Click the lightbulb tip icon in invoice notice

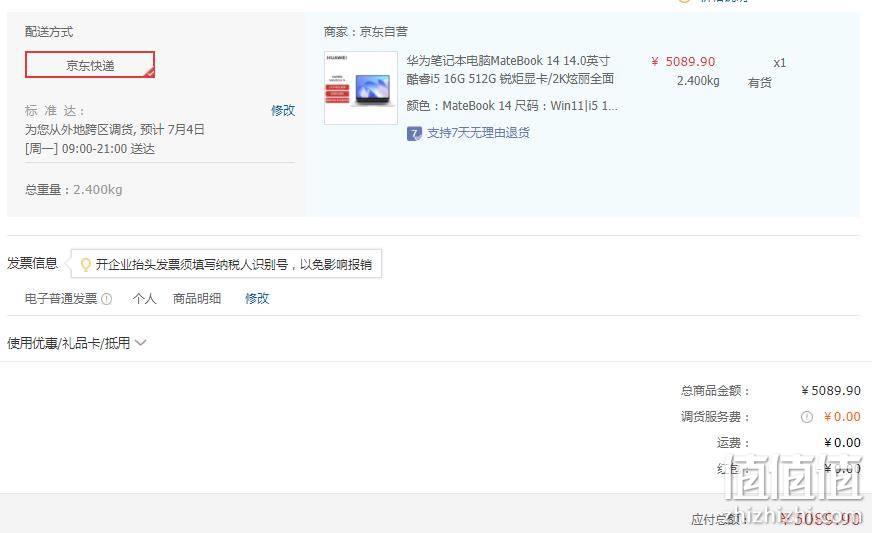[86, 264]
